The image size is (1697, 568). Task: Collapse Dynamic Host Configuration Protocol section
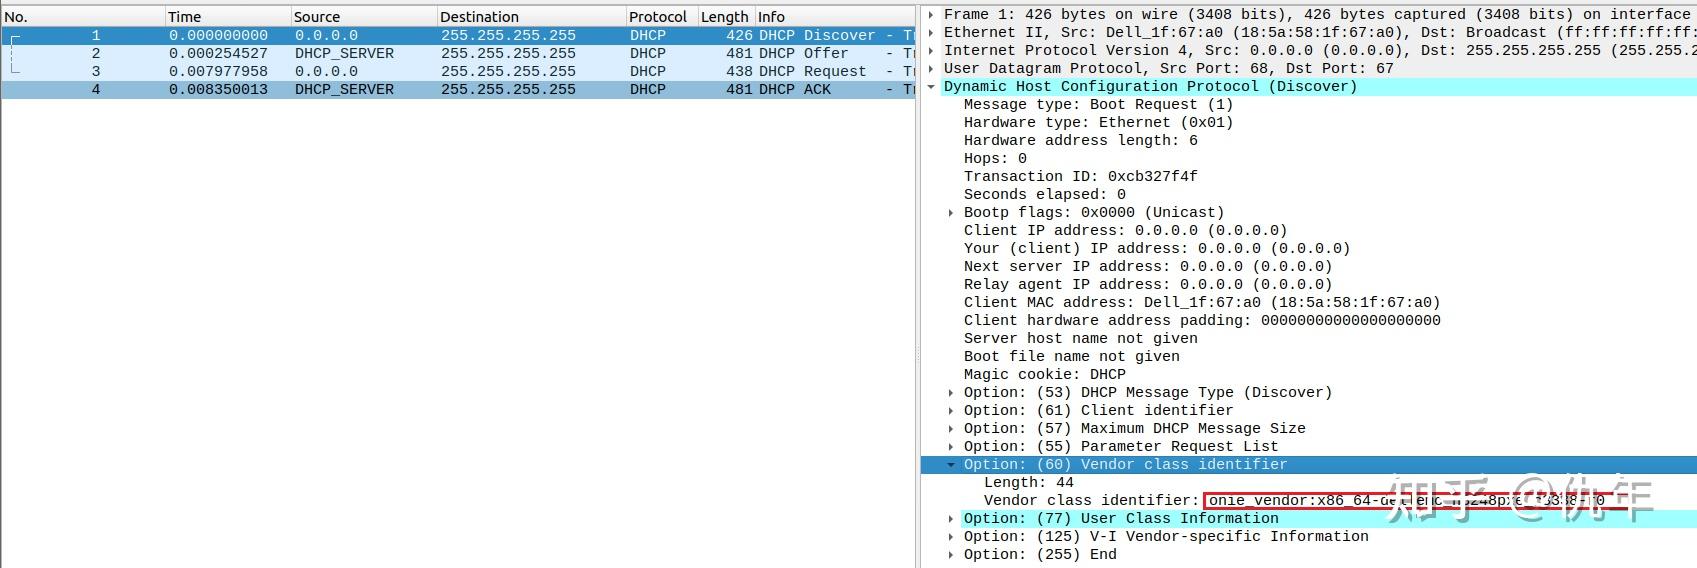[932, 87]
